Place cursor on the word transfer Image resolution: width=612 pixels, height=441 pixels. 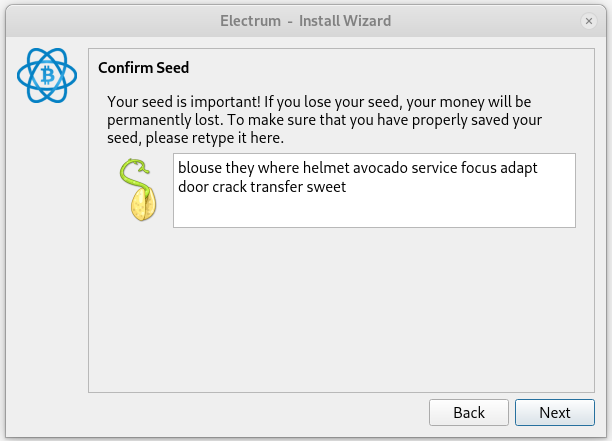pyautogui.click(x=277, y=187)
